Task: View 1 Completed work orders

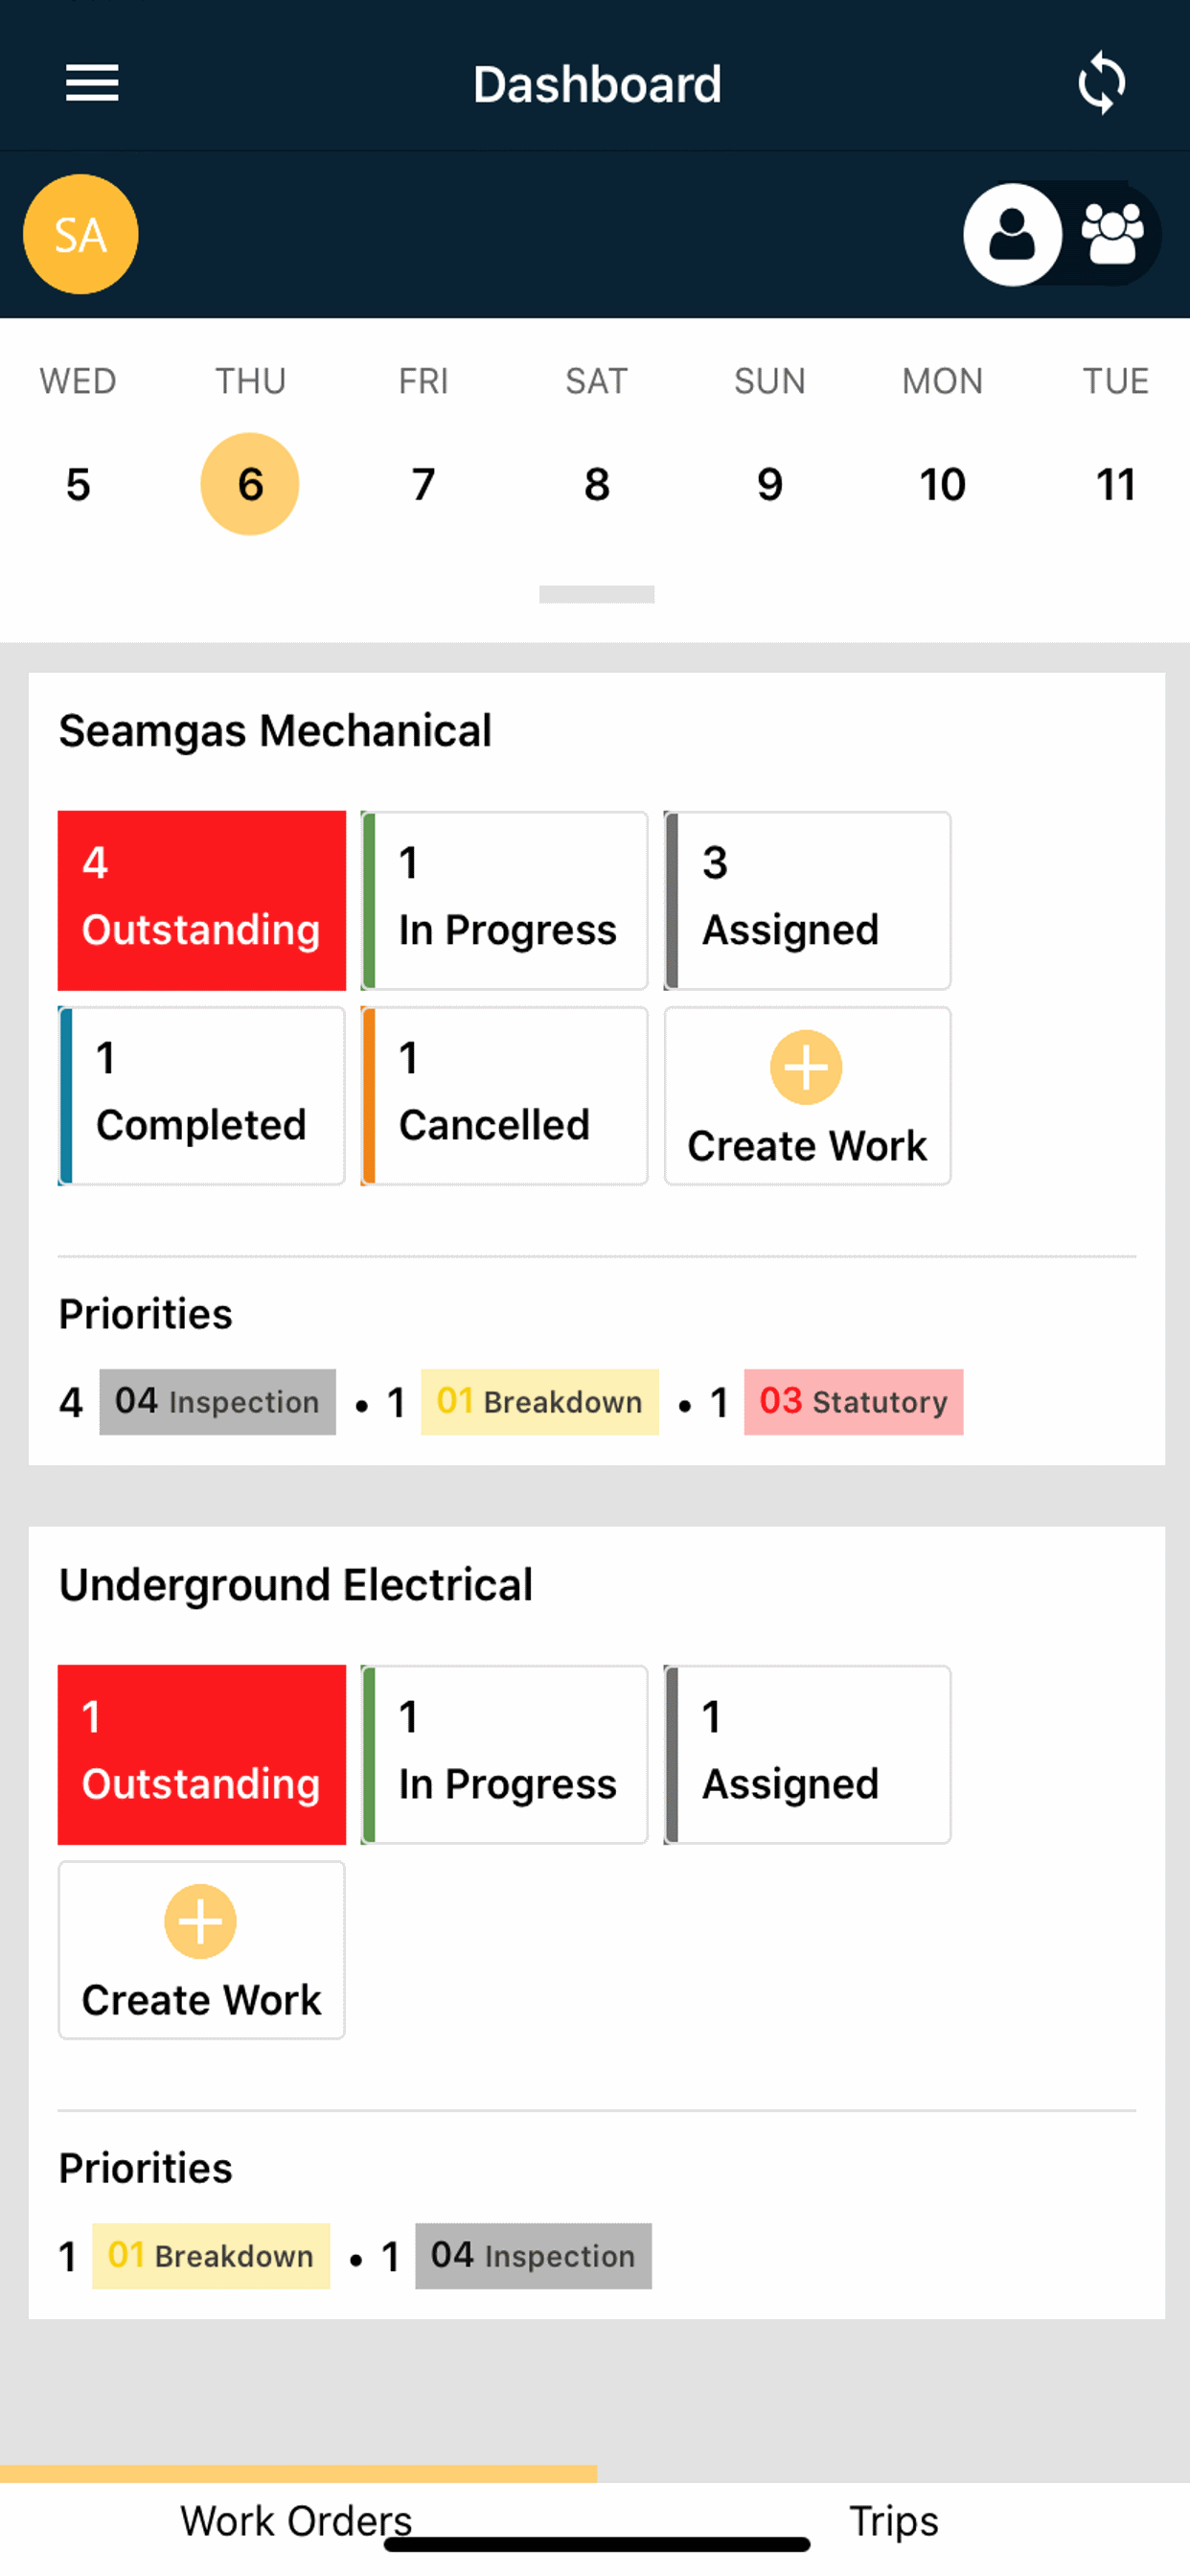Action: click(202, 1095)
